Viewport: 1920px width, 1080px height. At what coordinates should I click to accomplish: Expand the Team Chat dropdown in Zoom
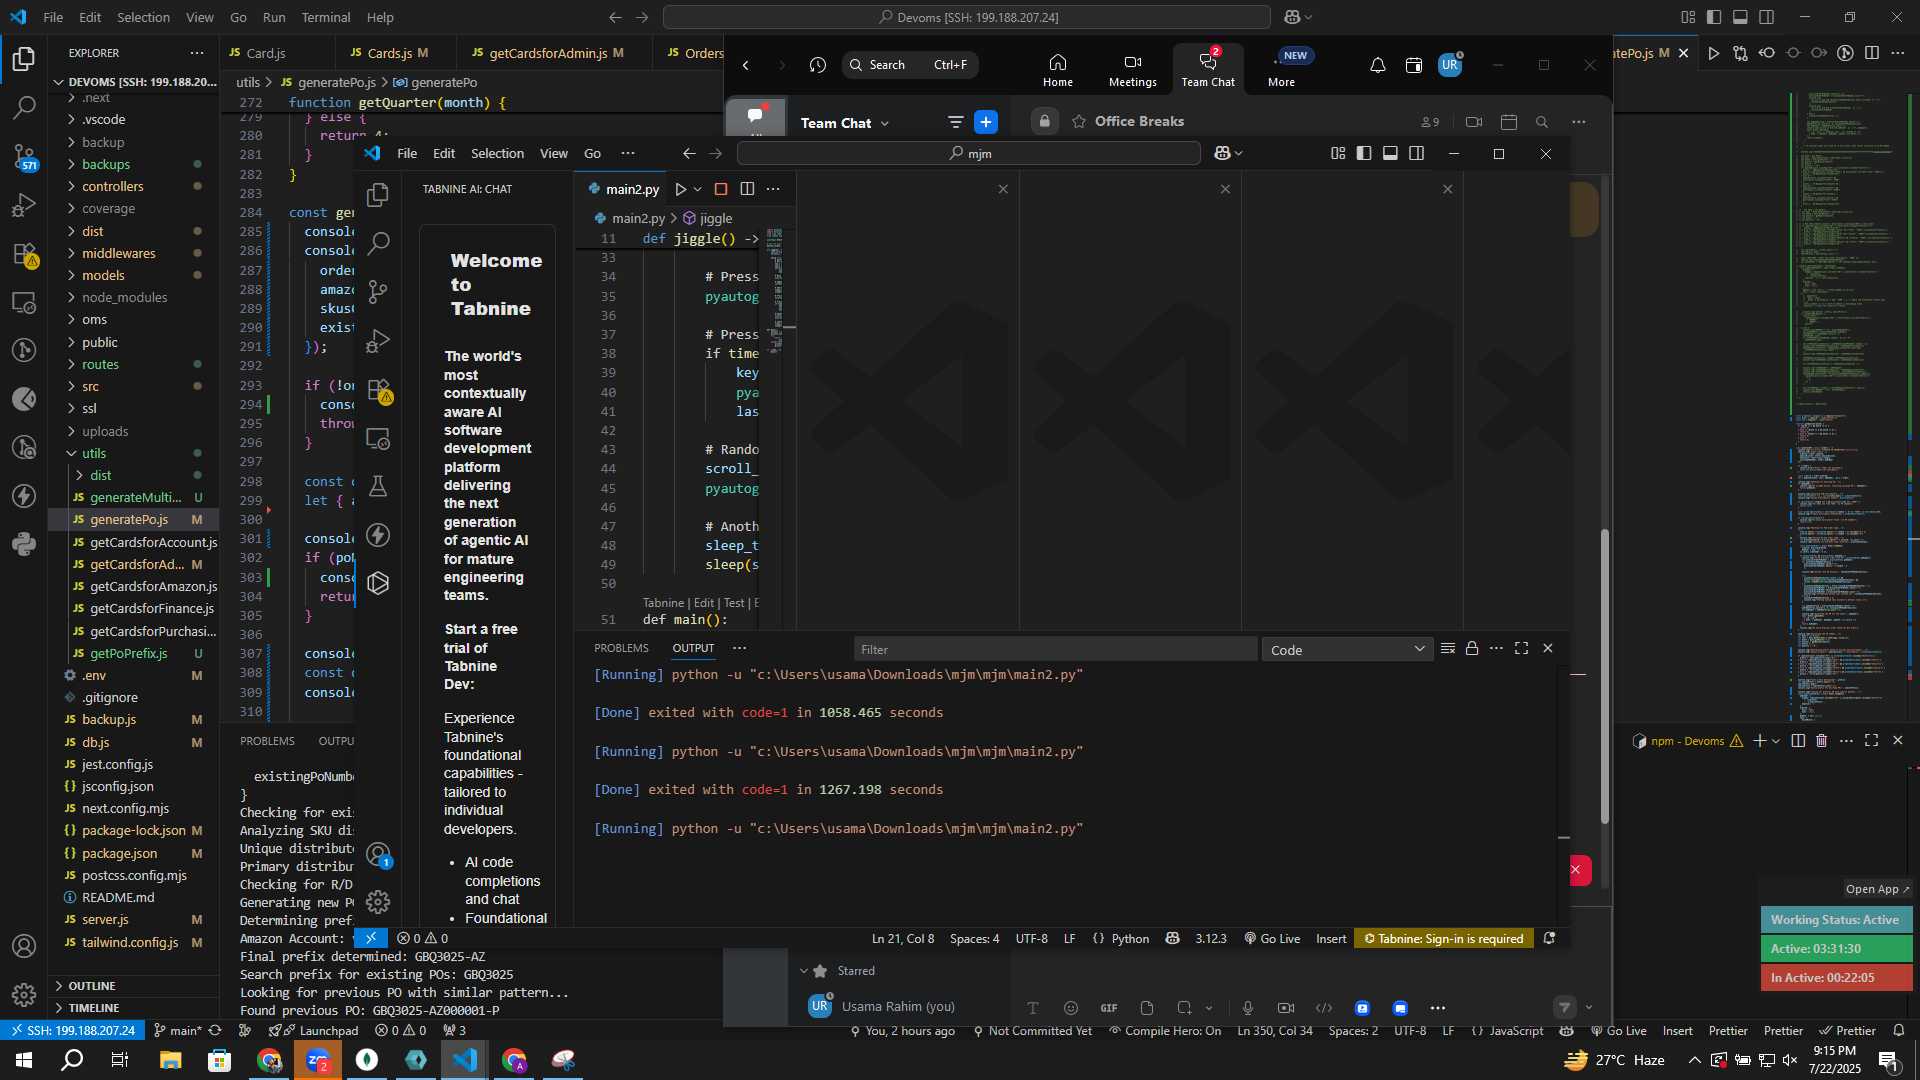[885, 123]
